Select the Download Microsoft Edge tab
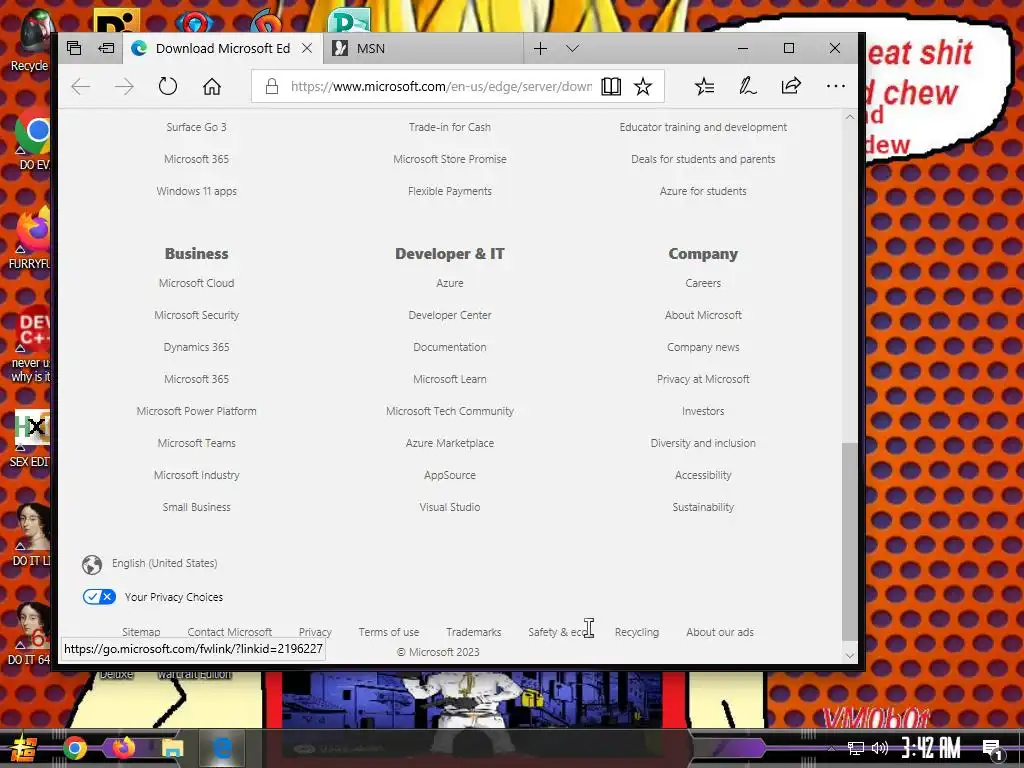This screenshot has width=1024, height=768. pyautogui.click(x=222, y=48)
